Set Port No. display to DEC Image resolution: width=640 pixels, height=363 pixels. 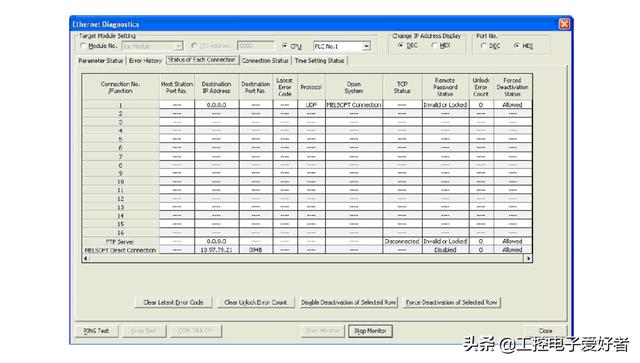pos(484,46)
